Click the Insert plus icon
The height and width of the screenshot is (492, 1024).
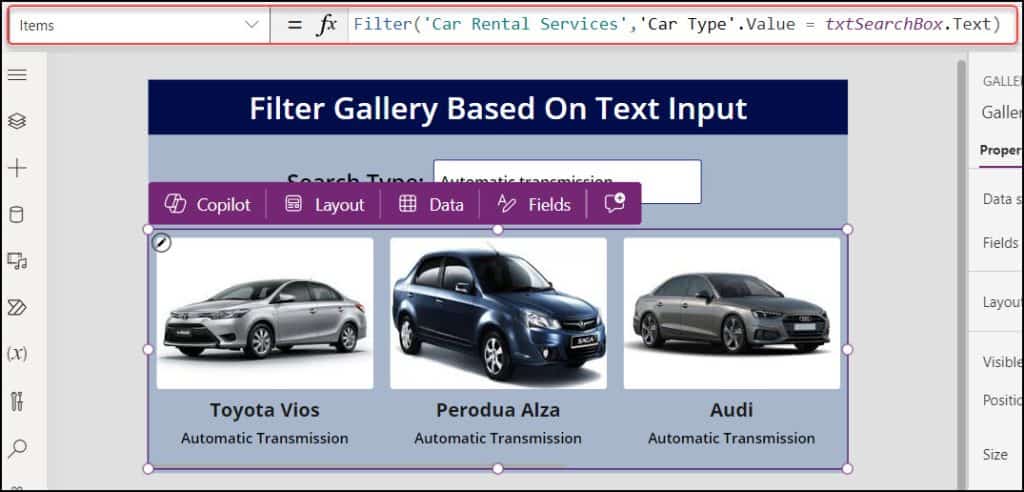tap(17, 168)
